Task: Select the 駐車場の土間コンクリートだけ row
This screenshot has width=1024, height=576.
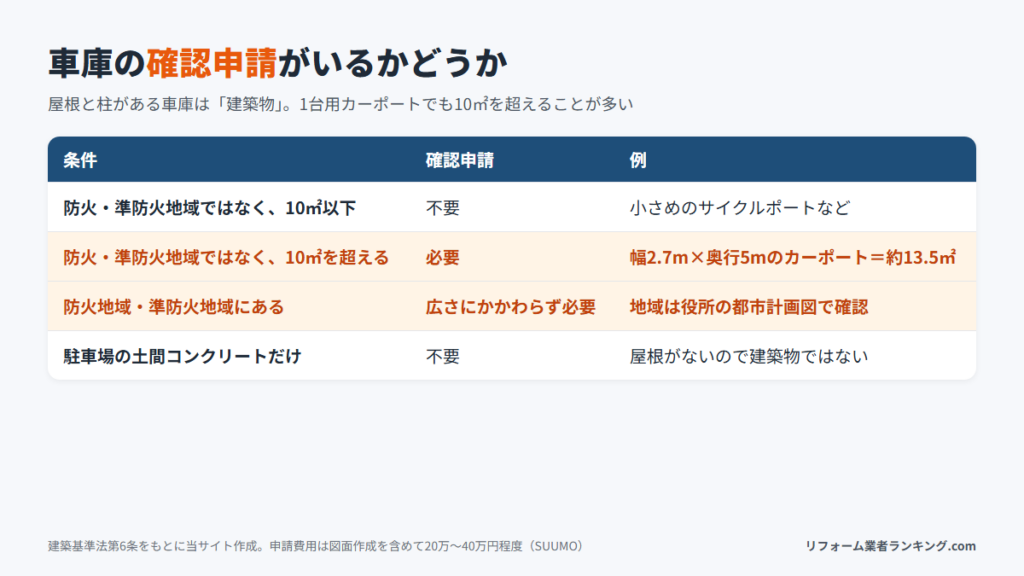Action: pos(512,355)
